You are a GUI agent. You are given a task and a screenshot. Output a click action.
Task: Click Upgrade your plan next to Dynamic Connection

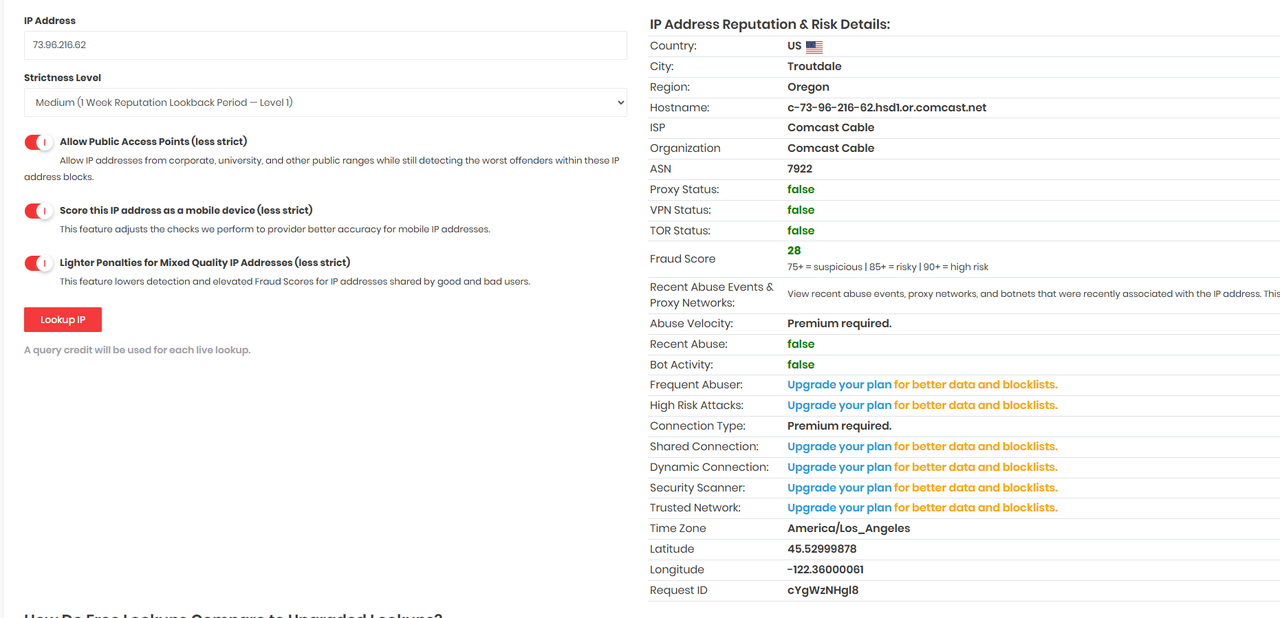tap(839, 467)
